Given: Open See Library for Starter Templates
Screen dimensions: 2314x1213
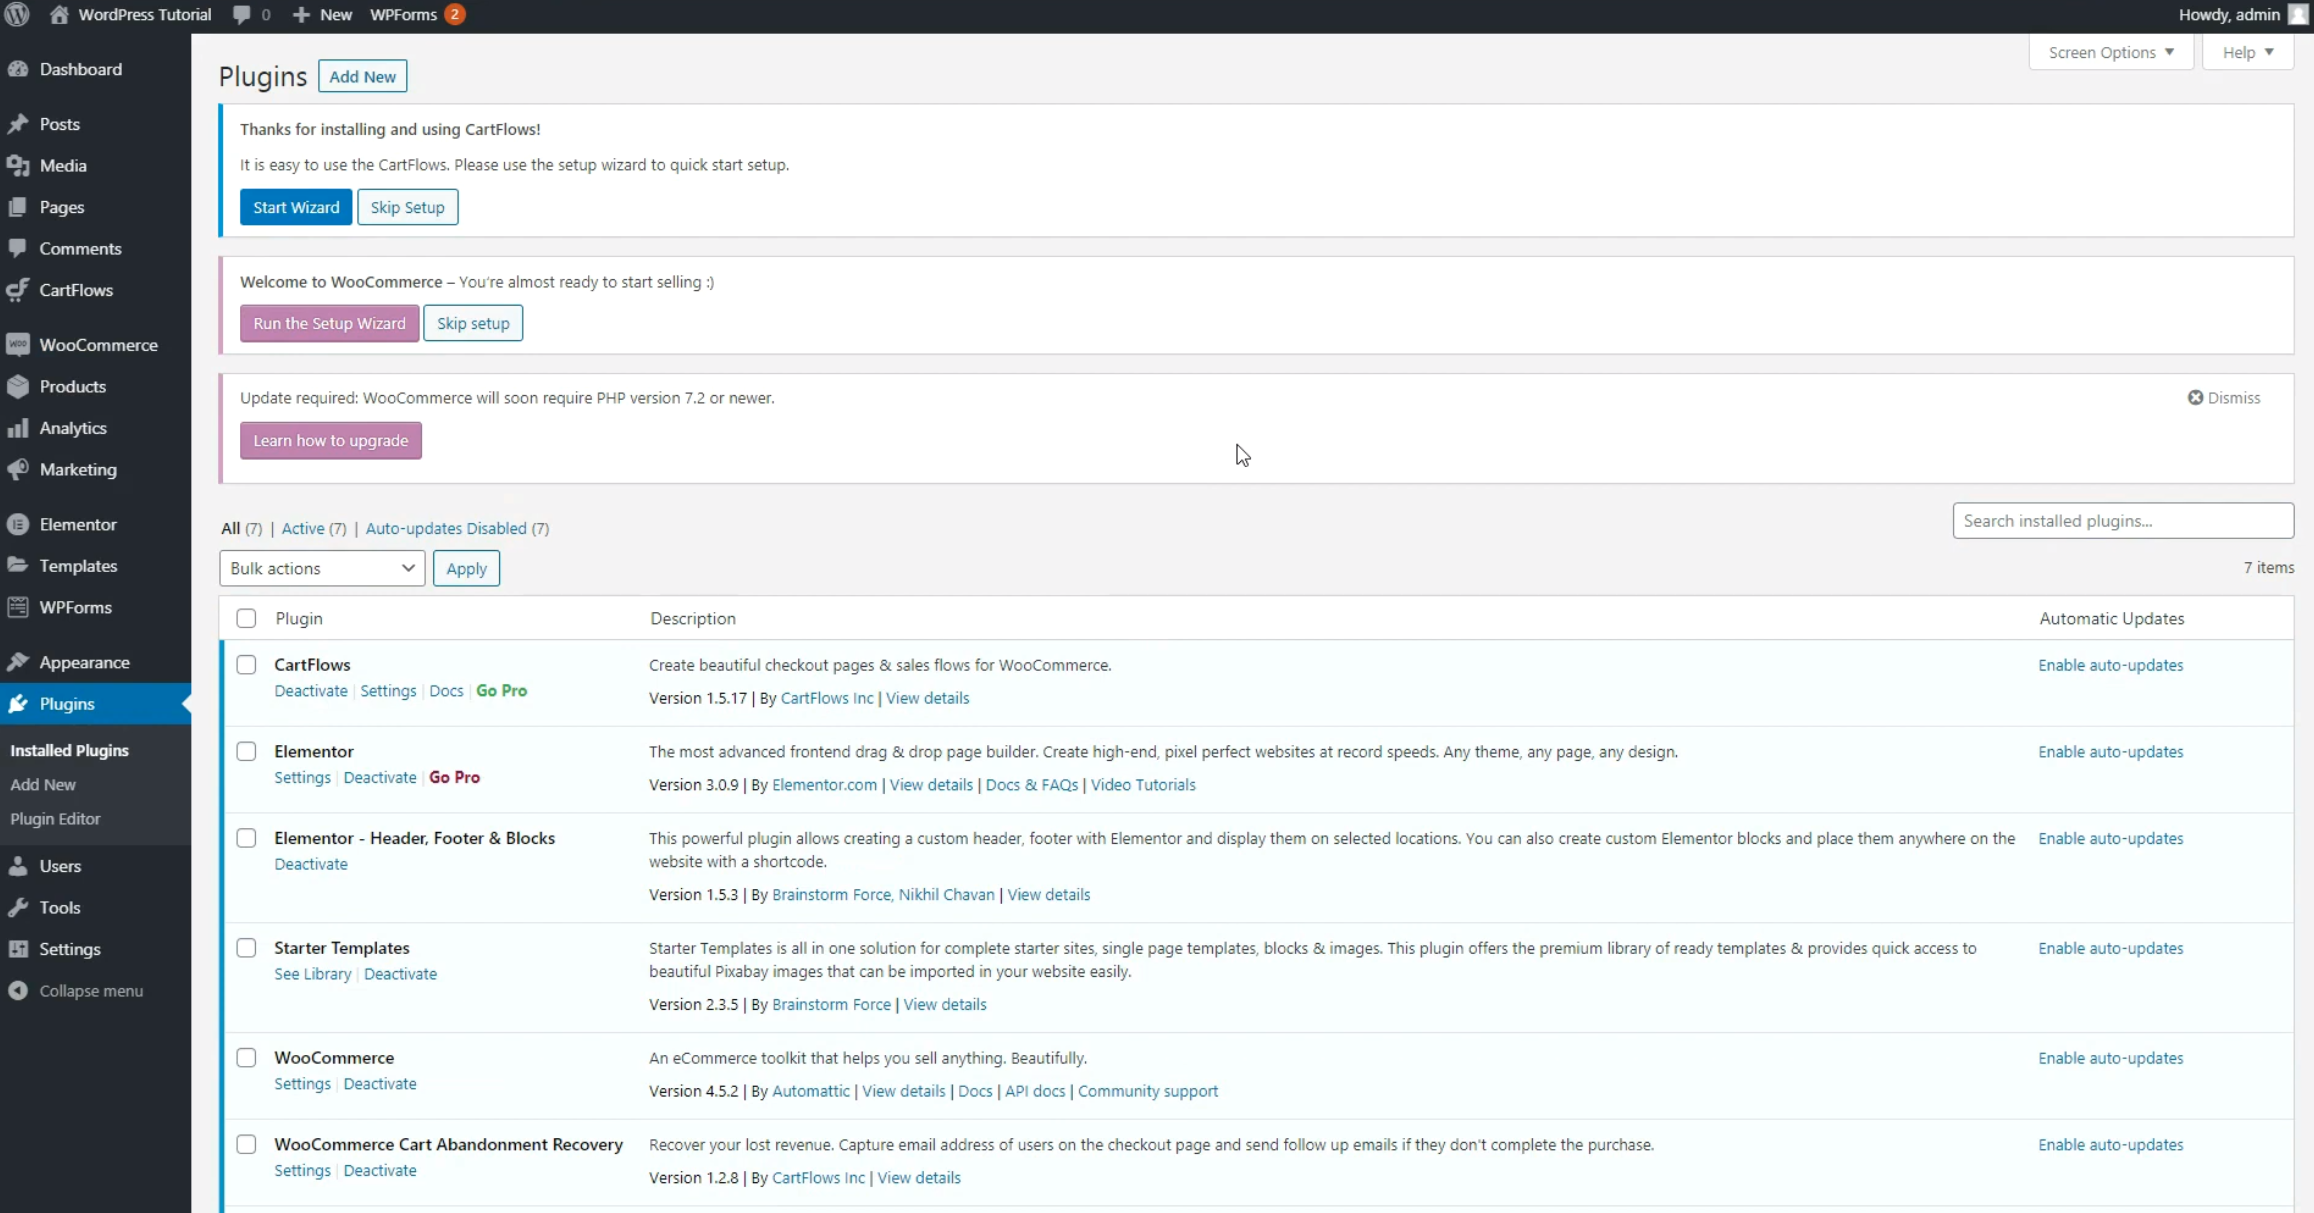Looking at the screenshot, I should (x=313, y=974).
